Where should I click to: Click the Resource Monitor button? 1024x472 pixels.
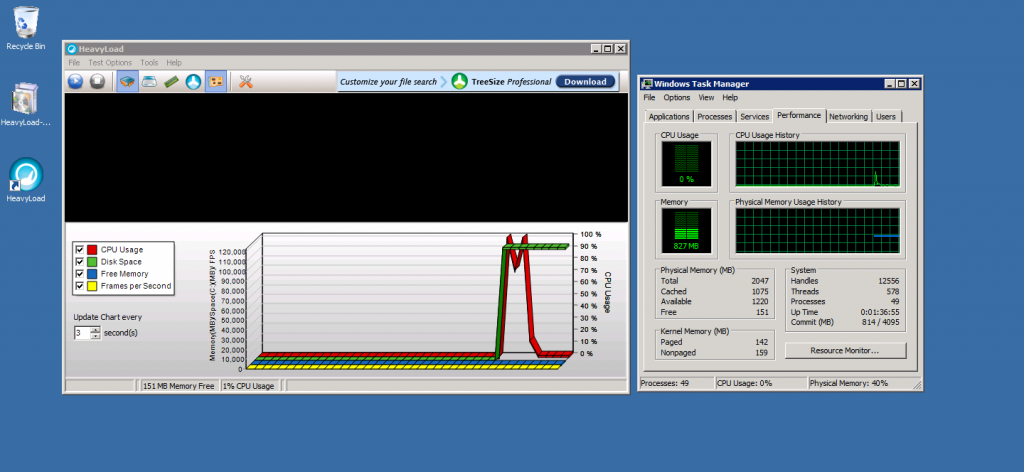tap(845, 351)
